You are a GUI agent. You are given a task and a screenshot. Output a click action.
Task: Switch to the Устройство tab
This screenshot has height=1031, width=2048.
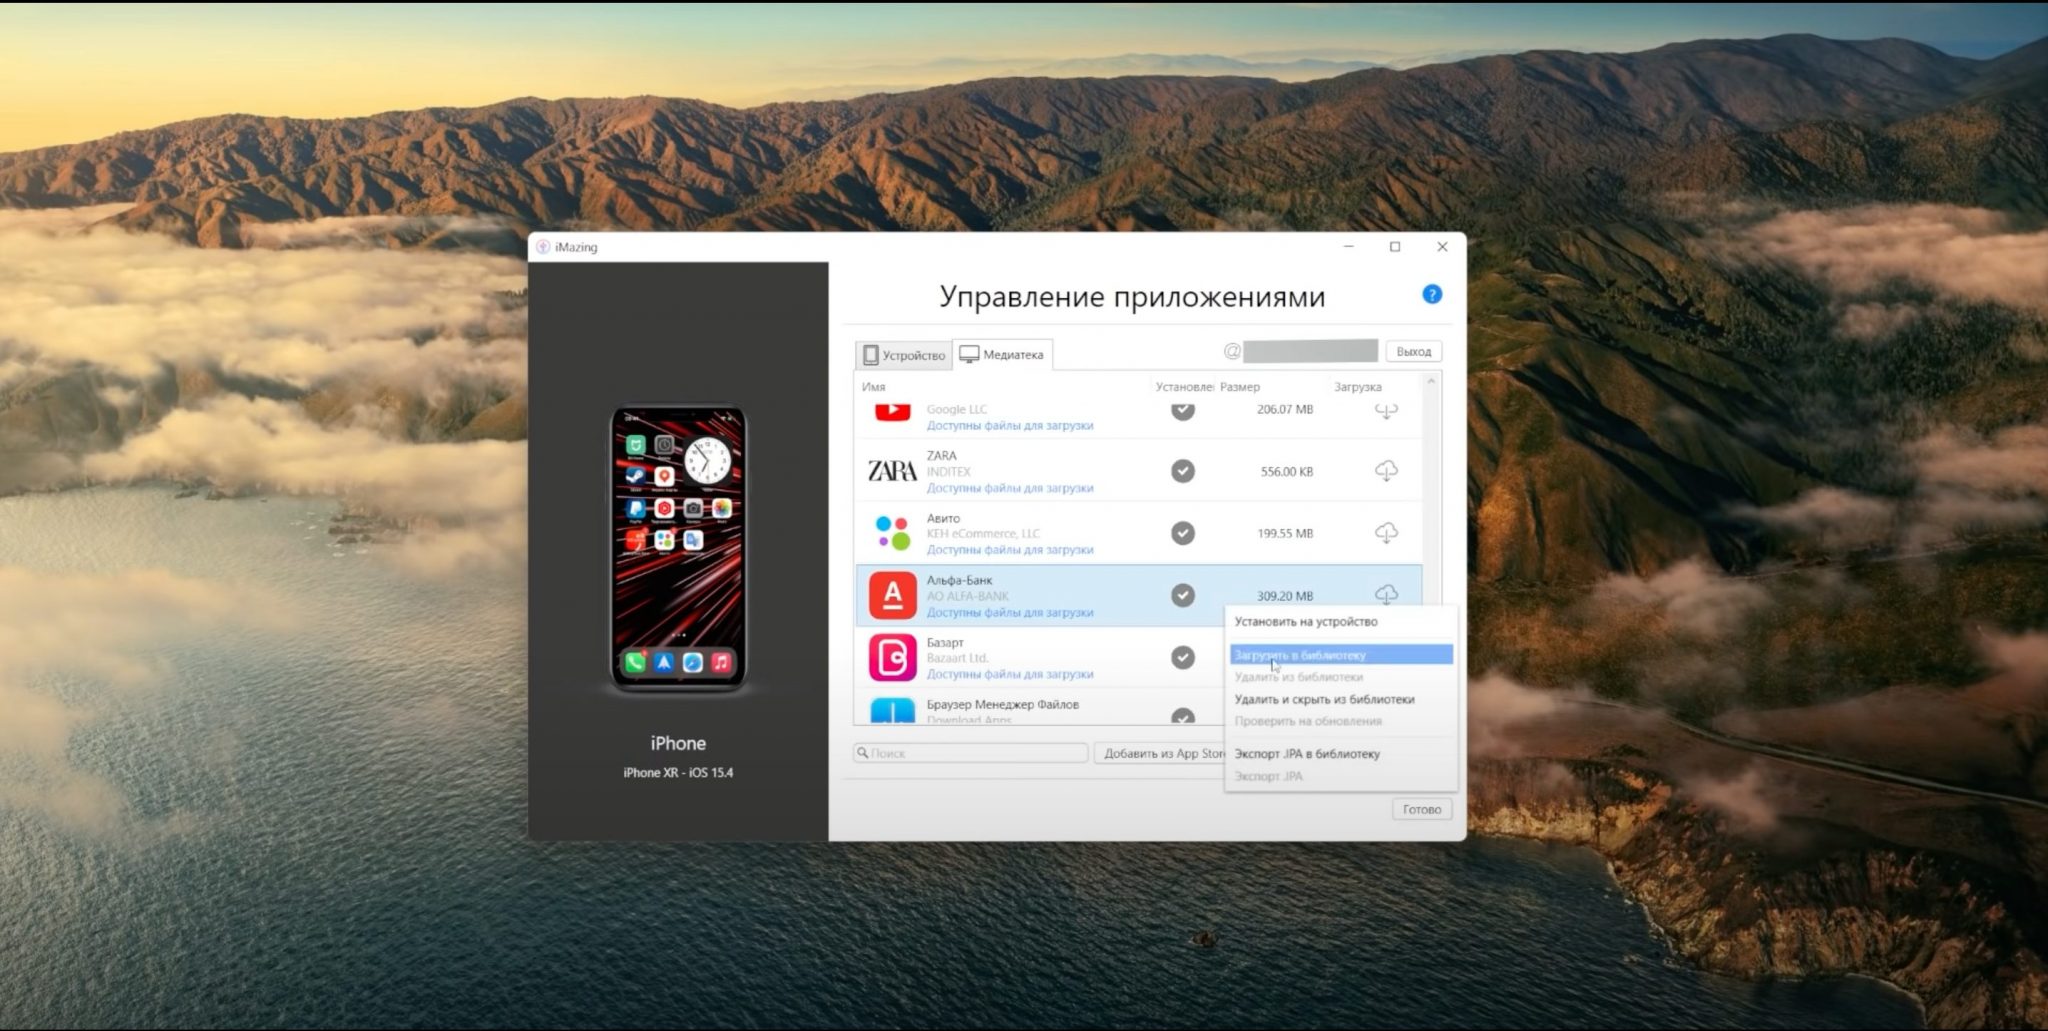tap(903, 355)
